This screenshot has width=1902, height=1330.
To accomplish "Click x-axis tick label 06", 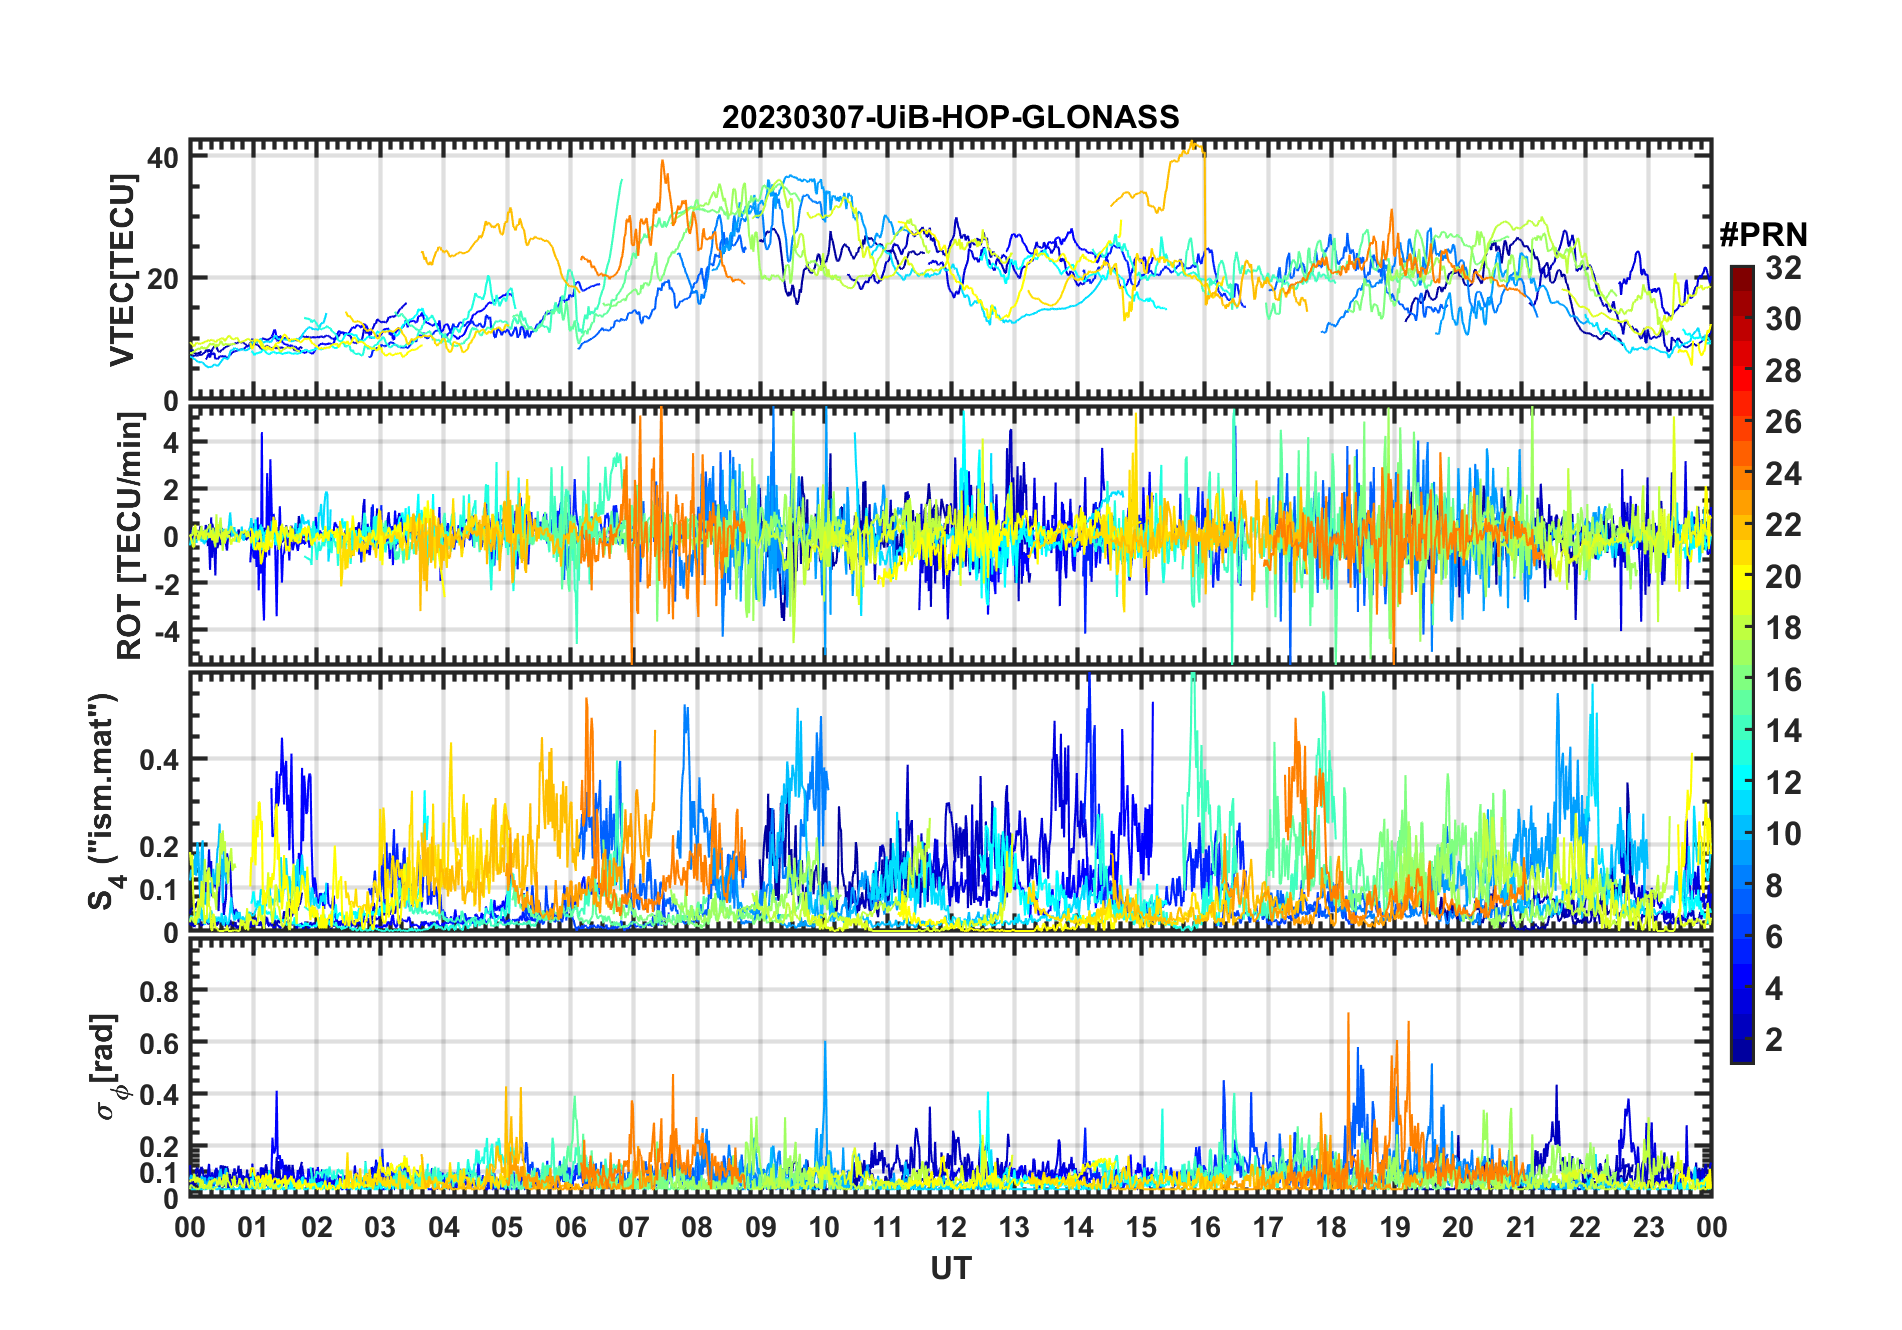I will pyautogui.click(x=571, y=1227).
